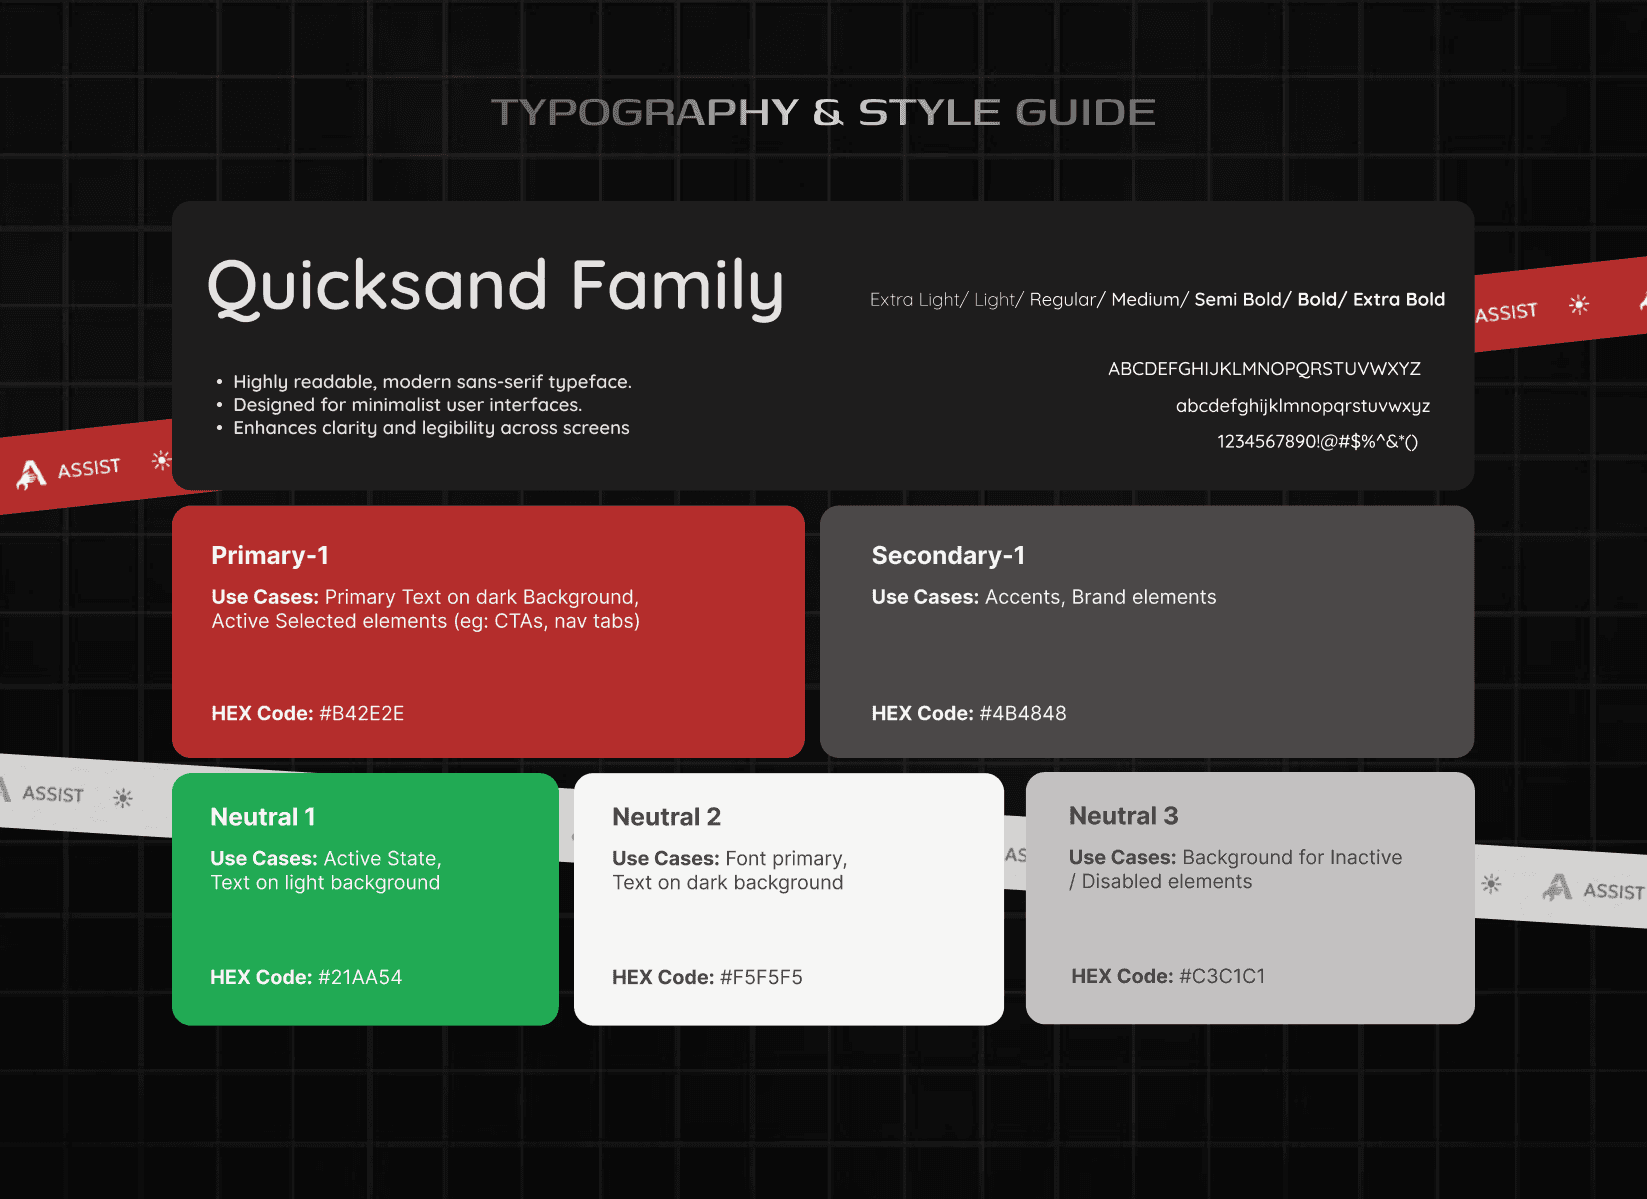The width and height of the screenshot is (1647, 1199).
Task: Click the HEX Code #C3C1C1 text
Action: click(1168, 976)
